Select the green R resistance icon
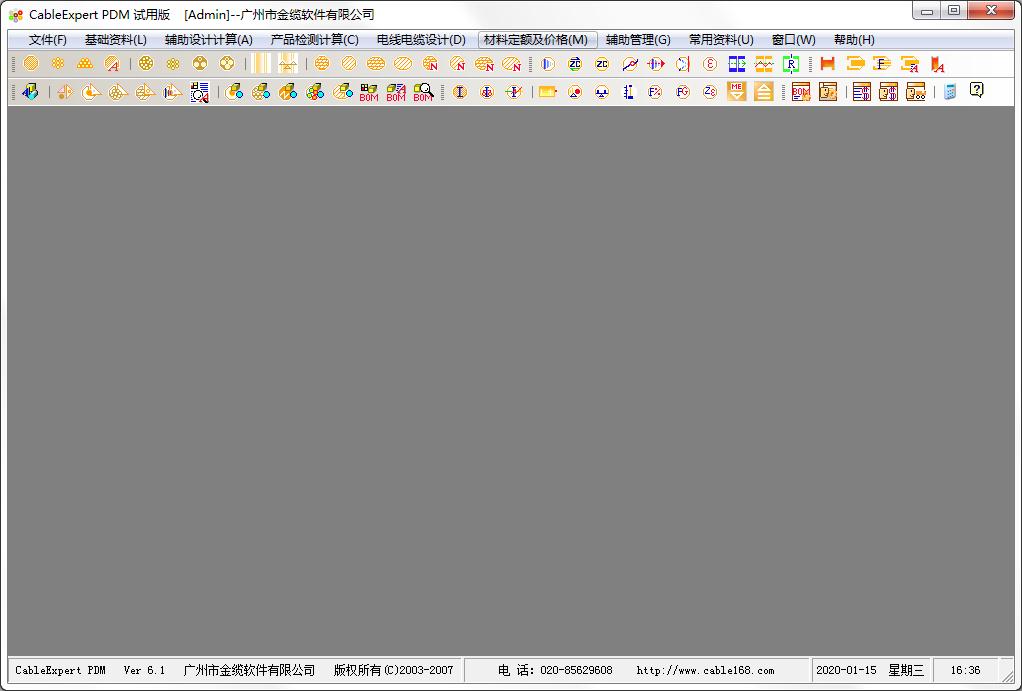This screenshot has height=691, width=1022. [x=791, y=64]
